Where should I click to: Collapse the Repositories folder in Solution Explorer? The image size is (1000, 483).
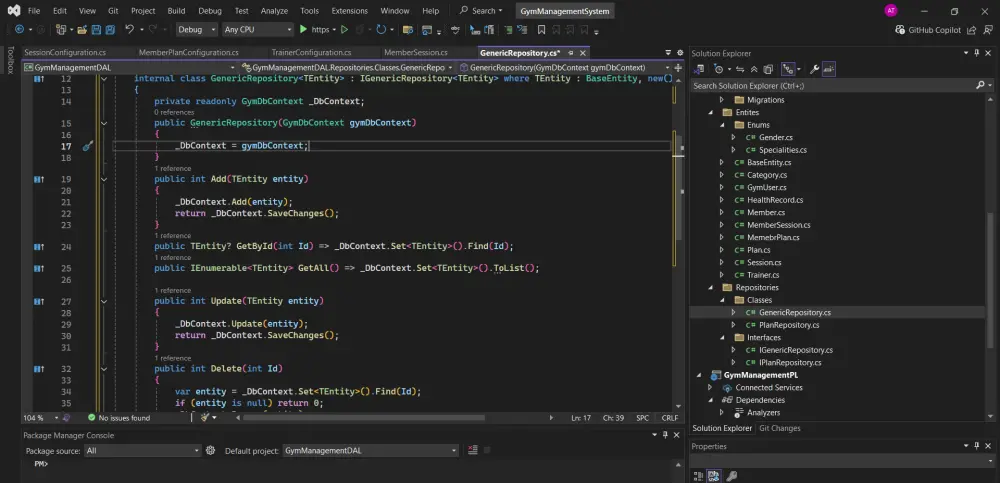click(710, 288)
